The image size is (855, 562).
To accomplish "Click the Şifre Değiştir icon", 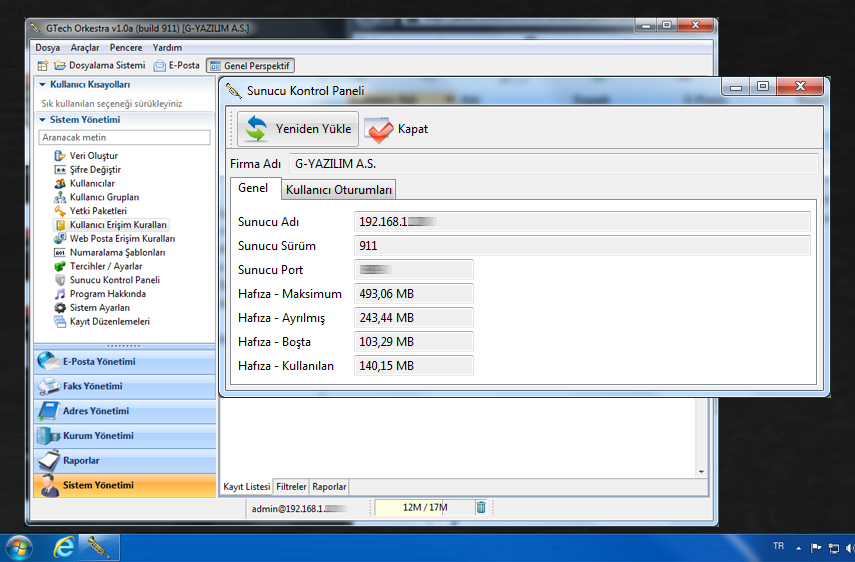I will click(x=60, y=170).
